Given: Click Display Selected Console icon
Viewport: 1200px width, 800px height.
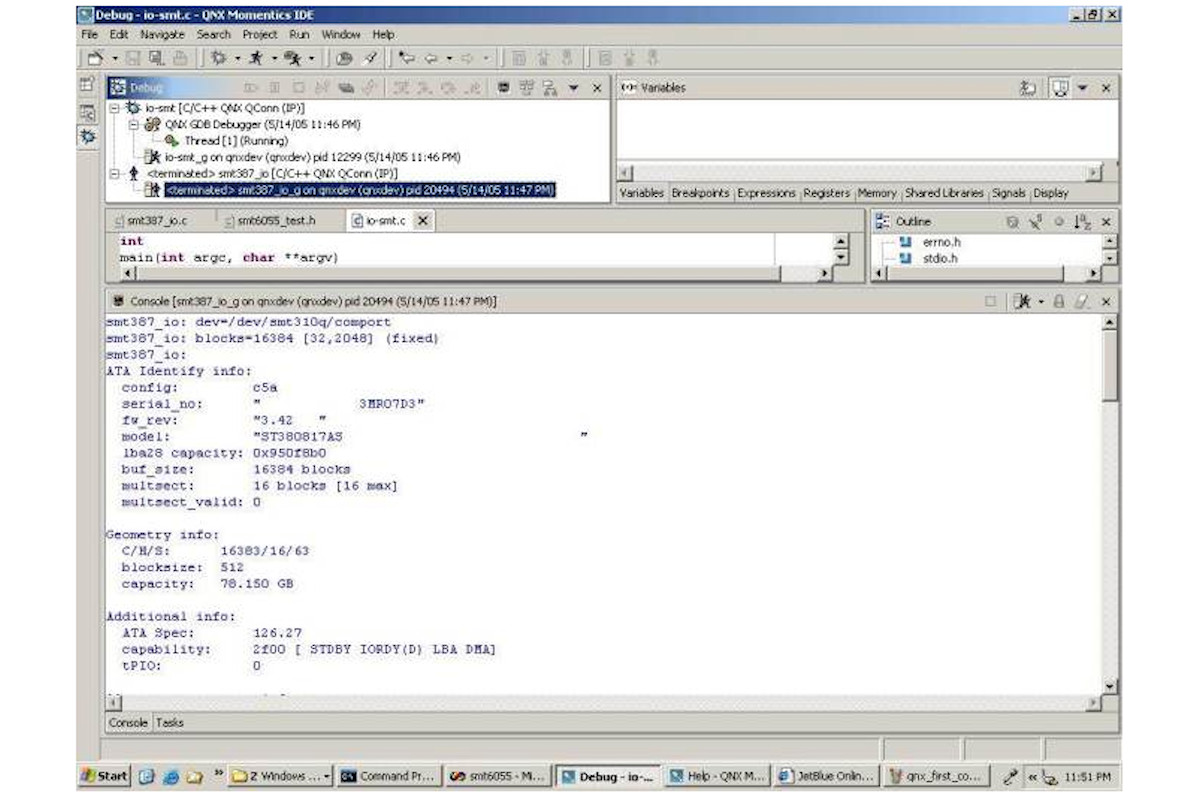Looking at the screenshot, I should (x=1021, y=301).
